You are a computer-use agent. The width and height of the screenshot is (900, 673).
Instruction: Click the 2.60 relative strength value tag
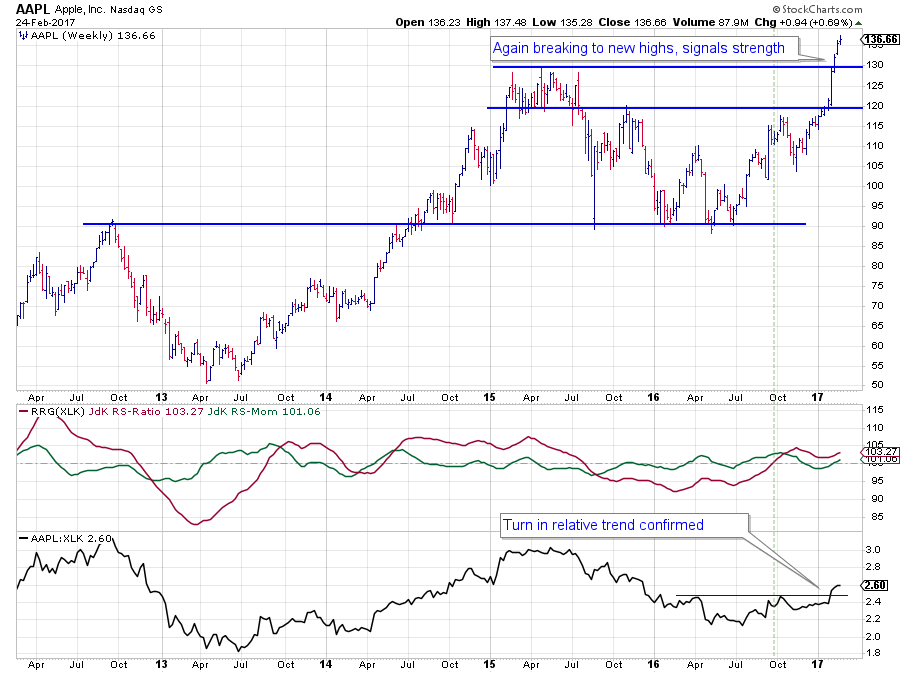(x=876, y=585)
